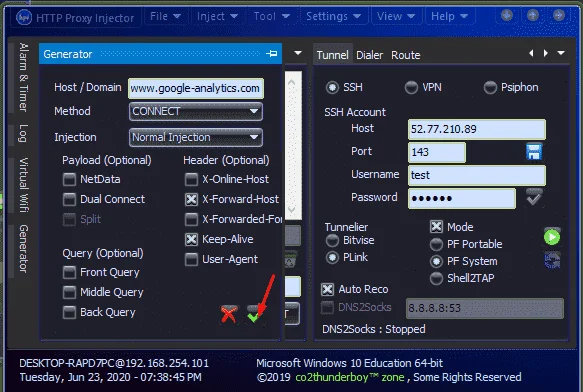Enable the X-Forwarded-For checkbox
Image resolution: width=583 pixels, height=392 pixels.
pyautogui.click(x=191, y=219)
